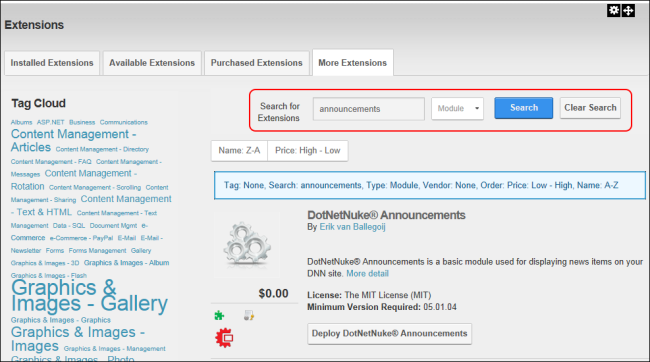Click the document icon beside puzzle piece
The height and width of the screenshot is (362, 650).
click(x=249, y=316)
